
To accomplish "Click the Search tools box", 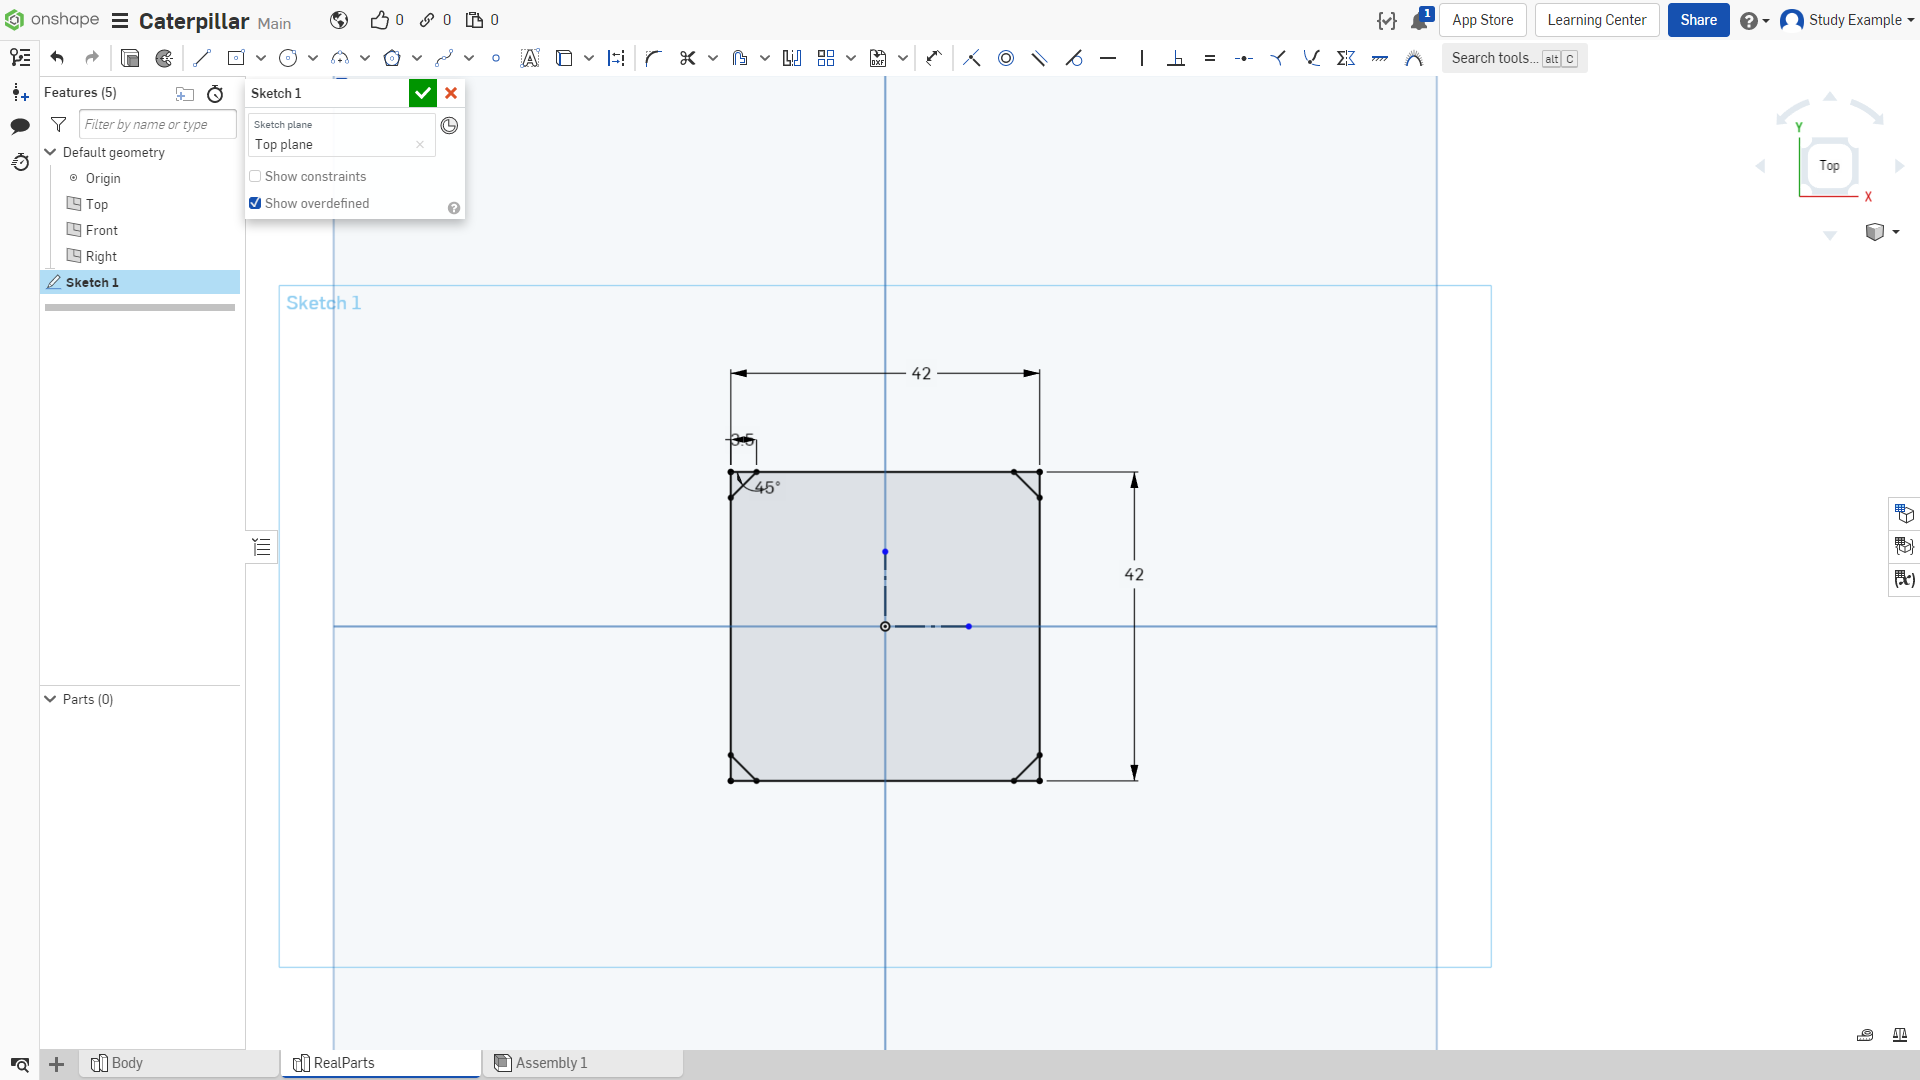I will (1514, 58).
